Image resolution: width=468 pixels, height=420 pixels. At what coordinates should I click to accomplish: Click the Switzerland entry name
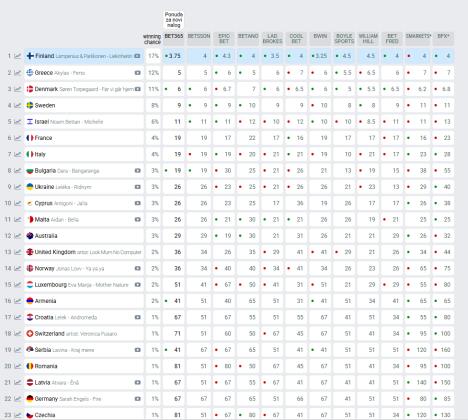tap(49, 334)
